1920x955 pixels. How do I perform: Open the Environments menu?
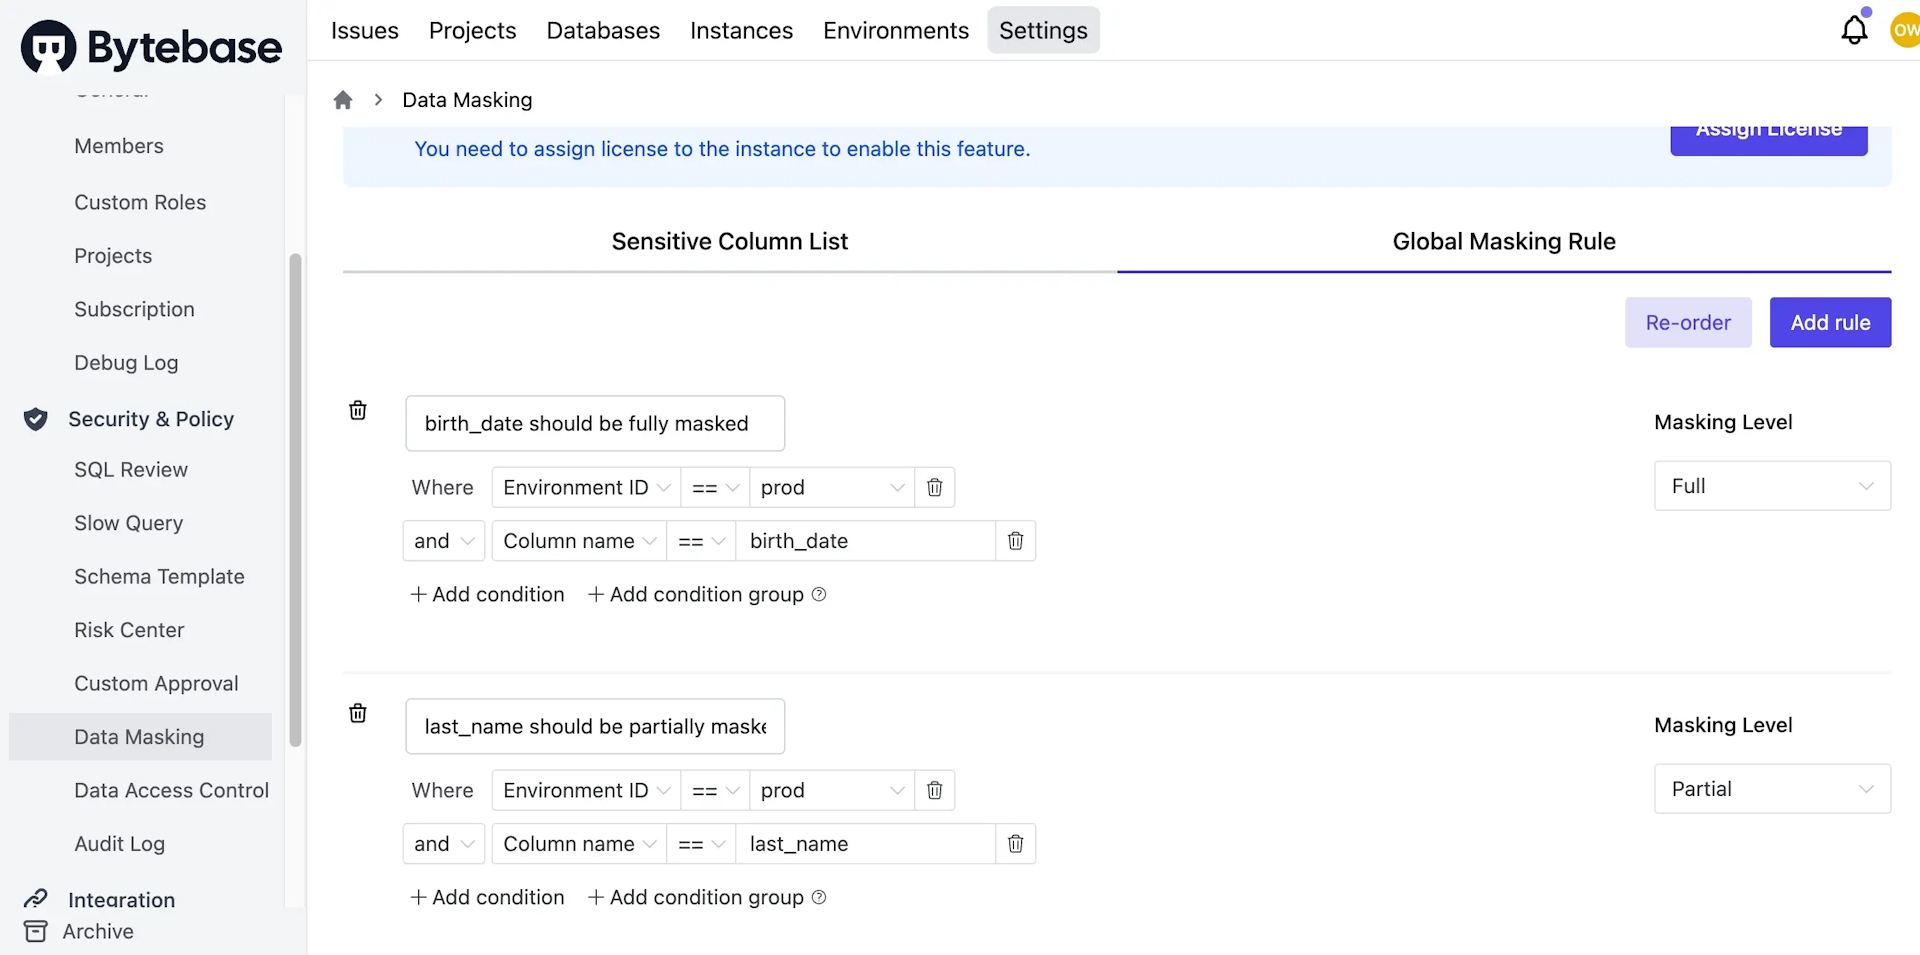point(896,30)
